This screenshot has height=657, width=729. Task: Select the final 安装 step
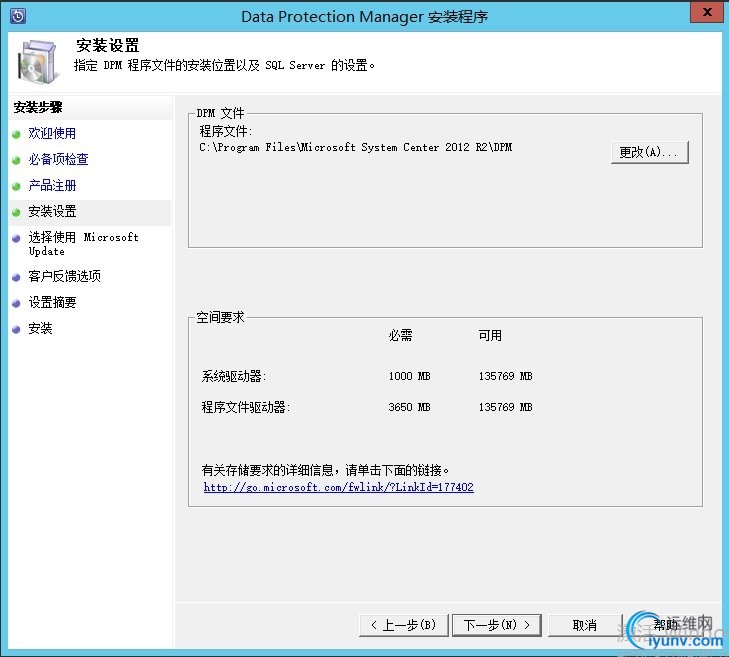[40, 328]
